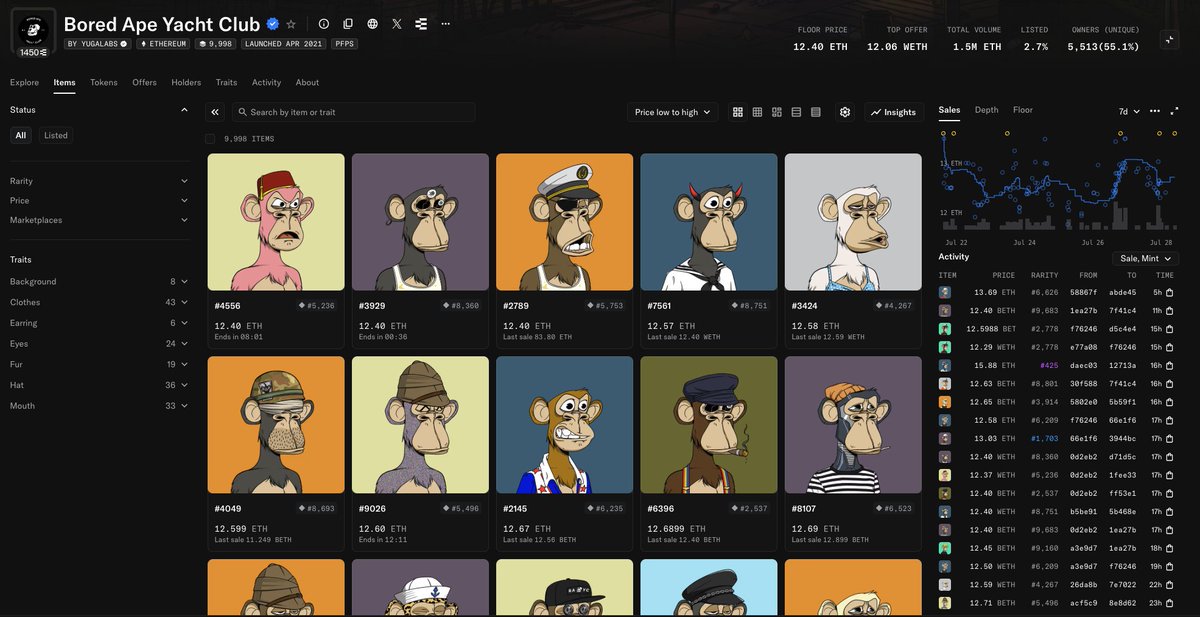
Task: Open ape #4556 with the red fez
Action: (x=276, y=250)
